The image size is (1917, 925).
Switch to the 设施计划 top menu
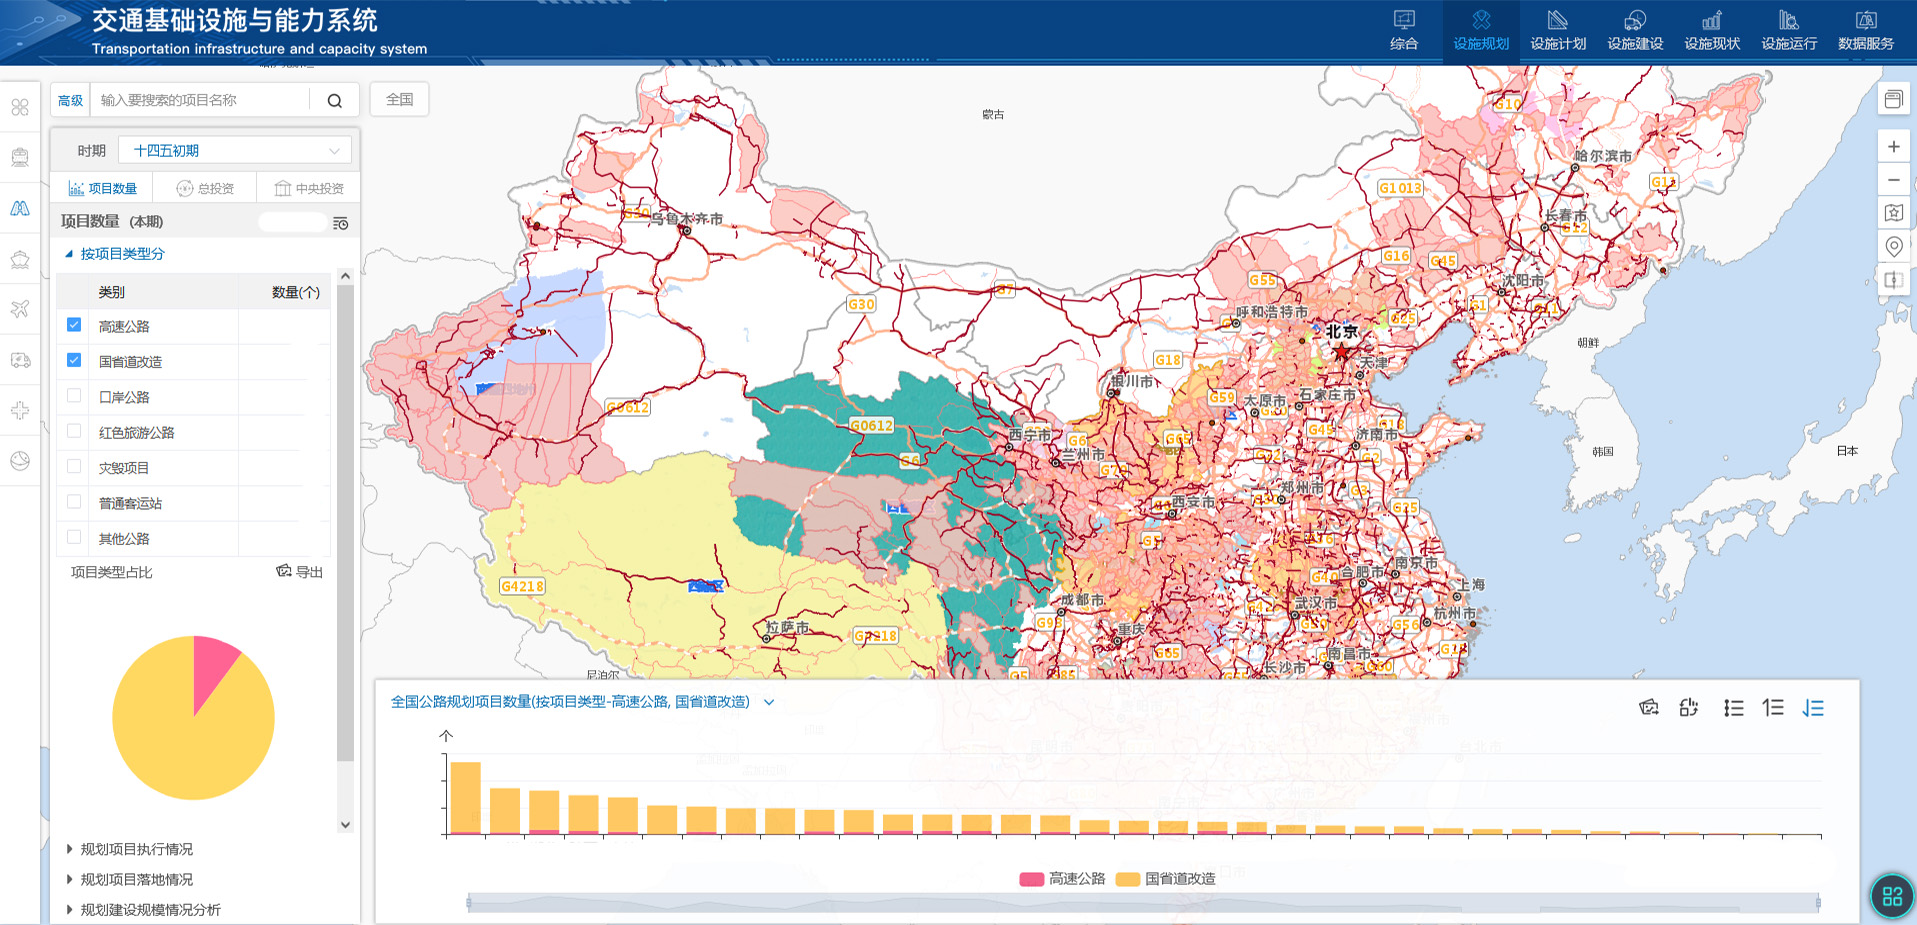(x=1558, y=31)
